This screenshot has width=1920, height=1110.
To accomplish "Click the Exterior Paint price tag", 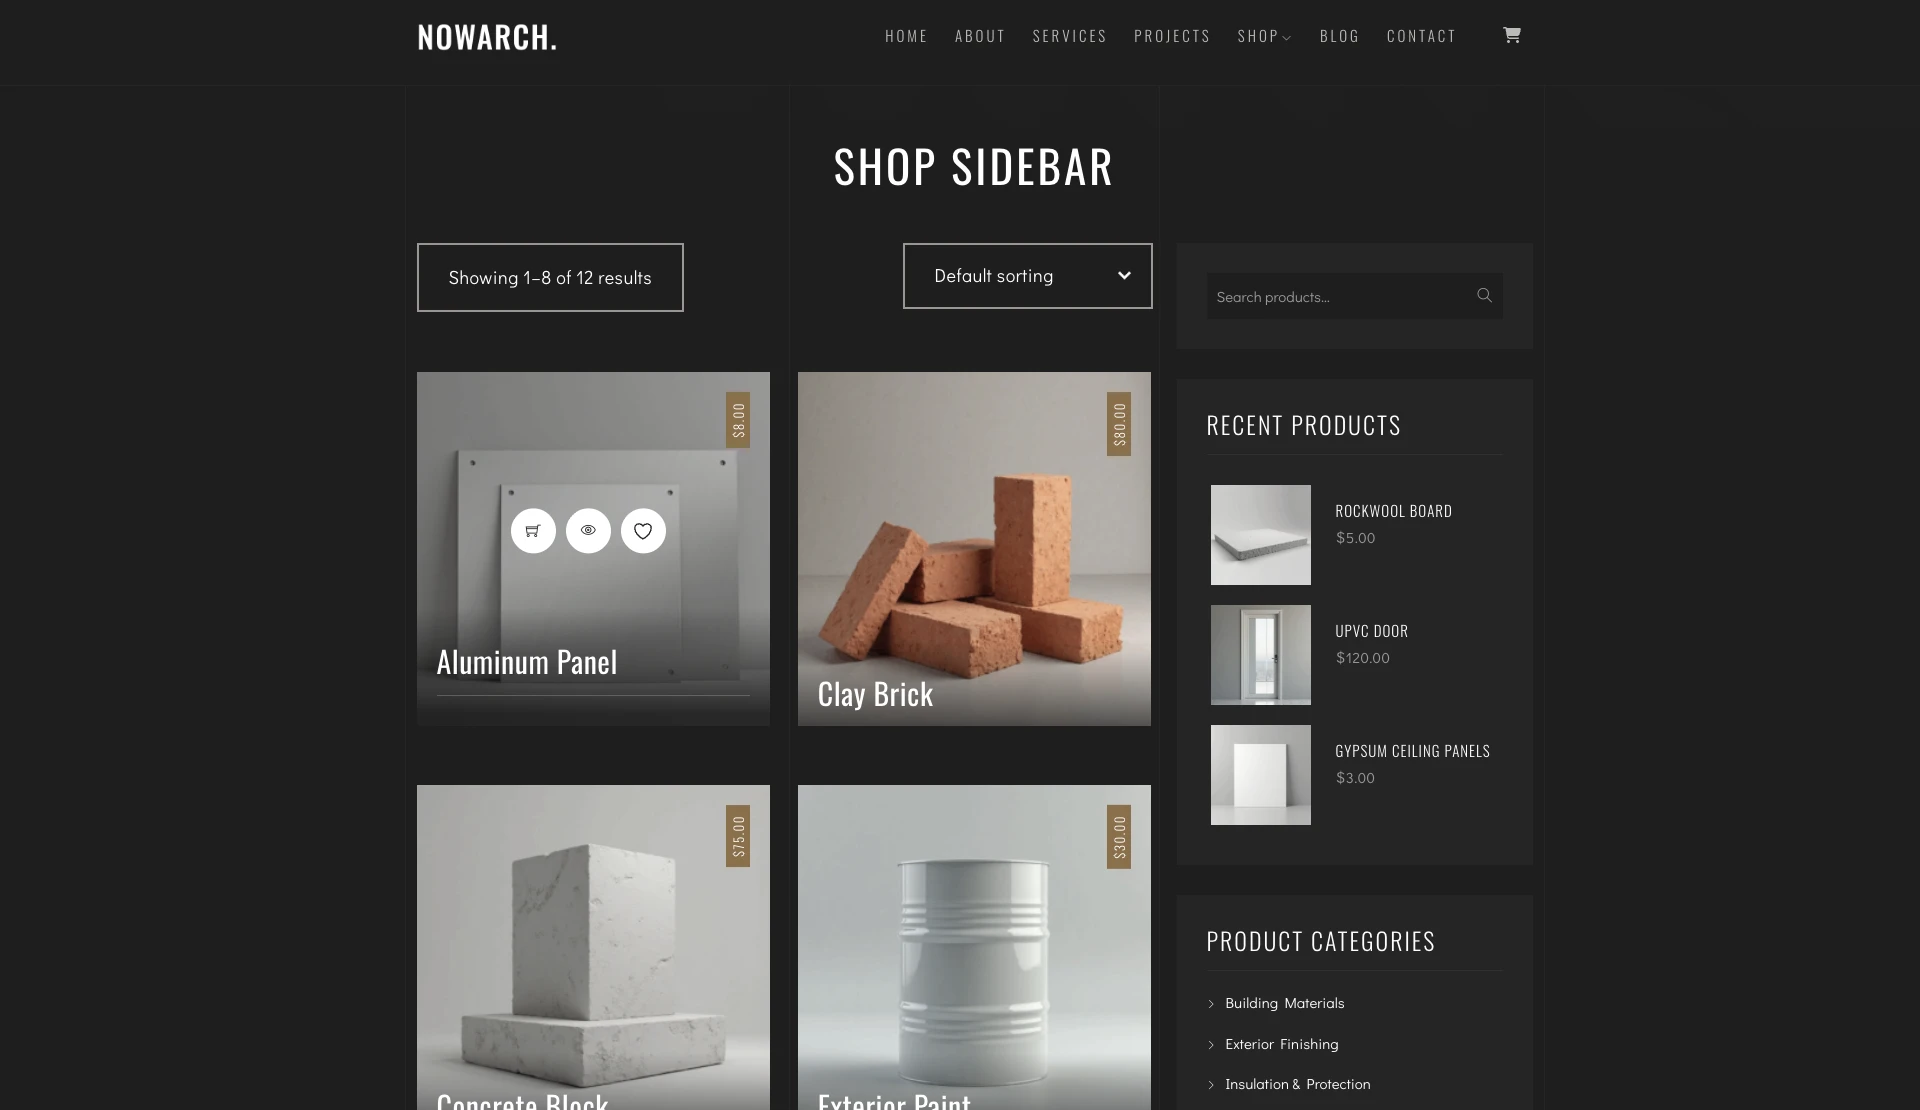I will pyautogui.click(x=1119, y=837).
